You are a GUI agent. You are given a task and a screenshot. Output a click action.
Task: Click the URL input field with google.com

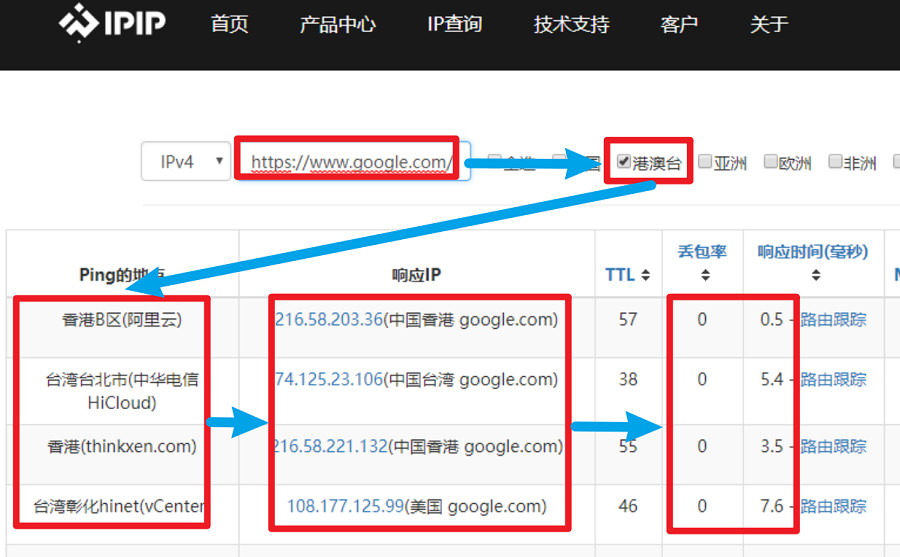tap(350, 161)
